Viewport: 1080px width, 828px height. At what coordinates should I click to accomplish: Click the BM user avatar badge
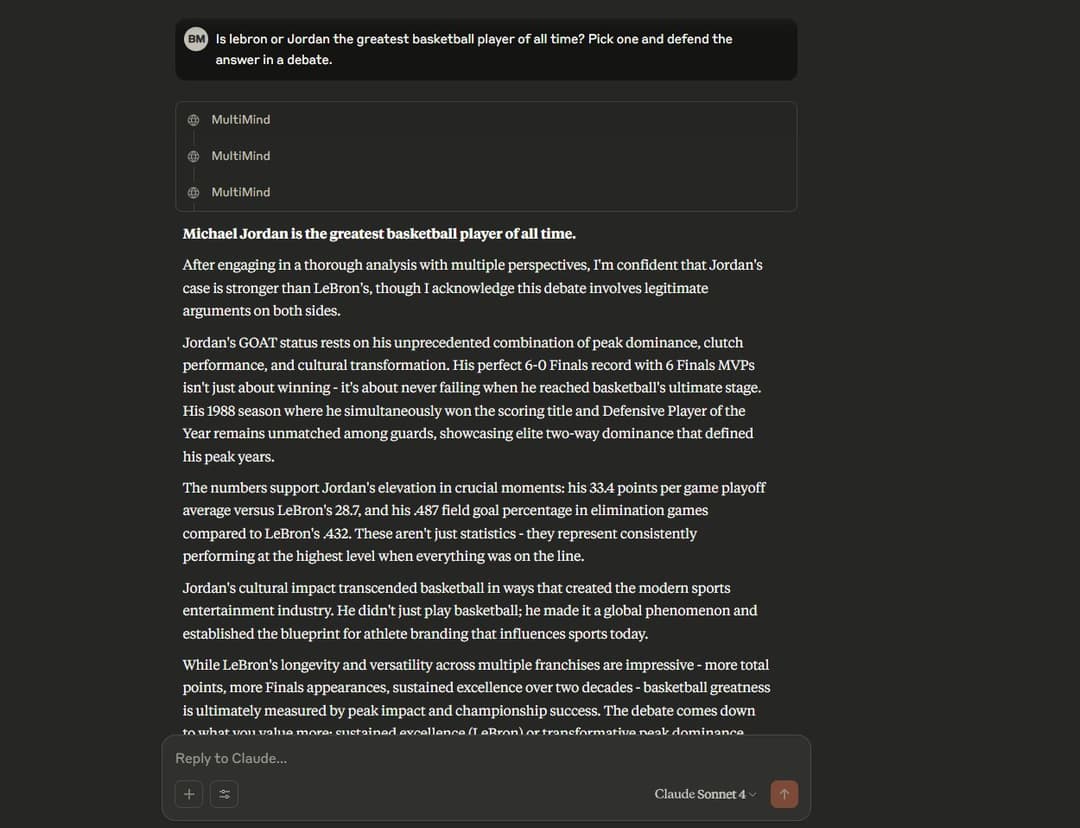click(x=196, y=39)
